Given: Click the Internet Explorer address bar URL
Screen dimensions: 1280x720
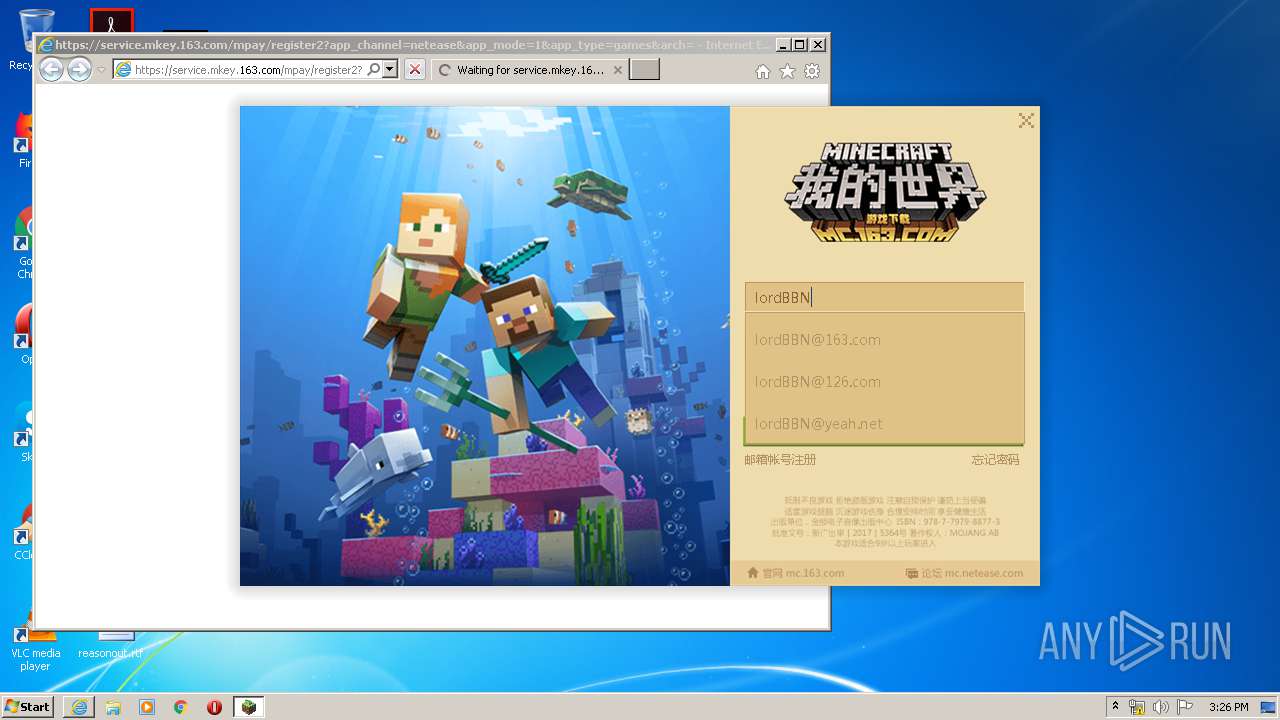Looking at the screenshot, I should pyautogui.click(x=248, y=70).
